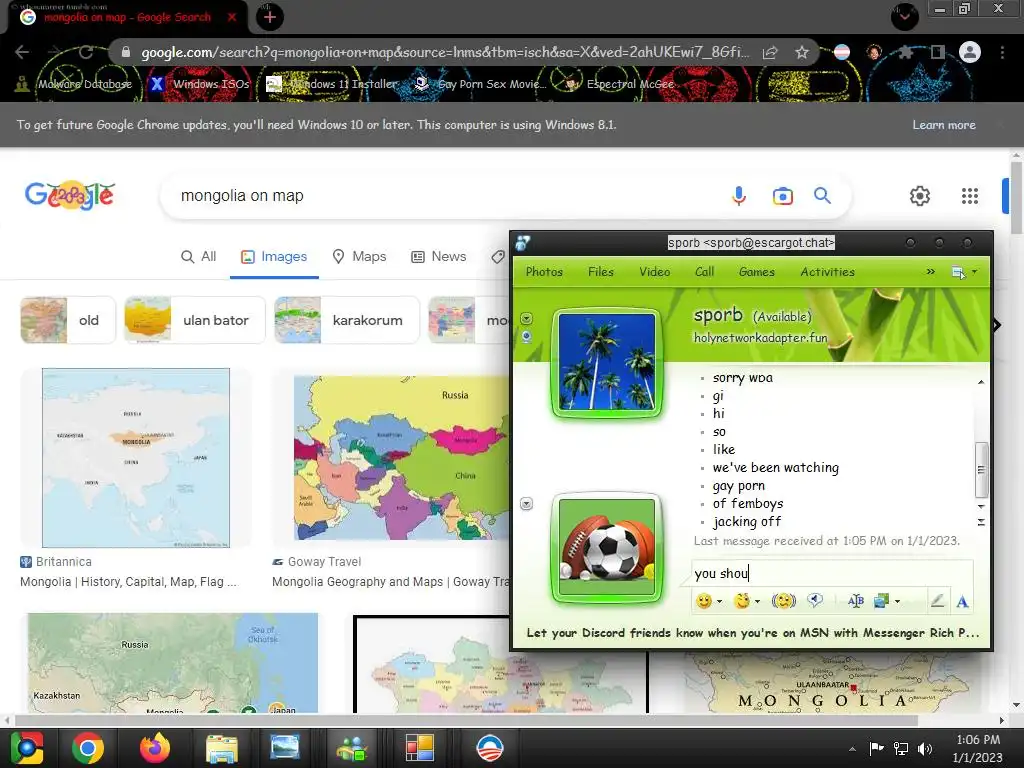The height and width of the screenshot is (768, 1024).
Task: Send a nudge in Messenger
Action: [784, 601]
